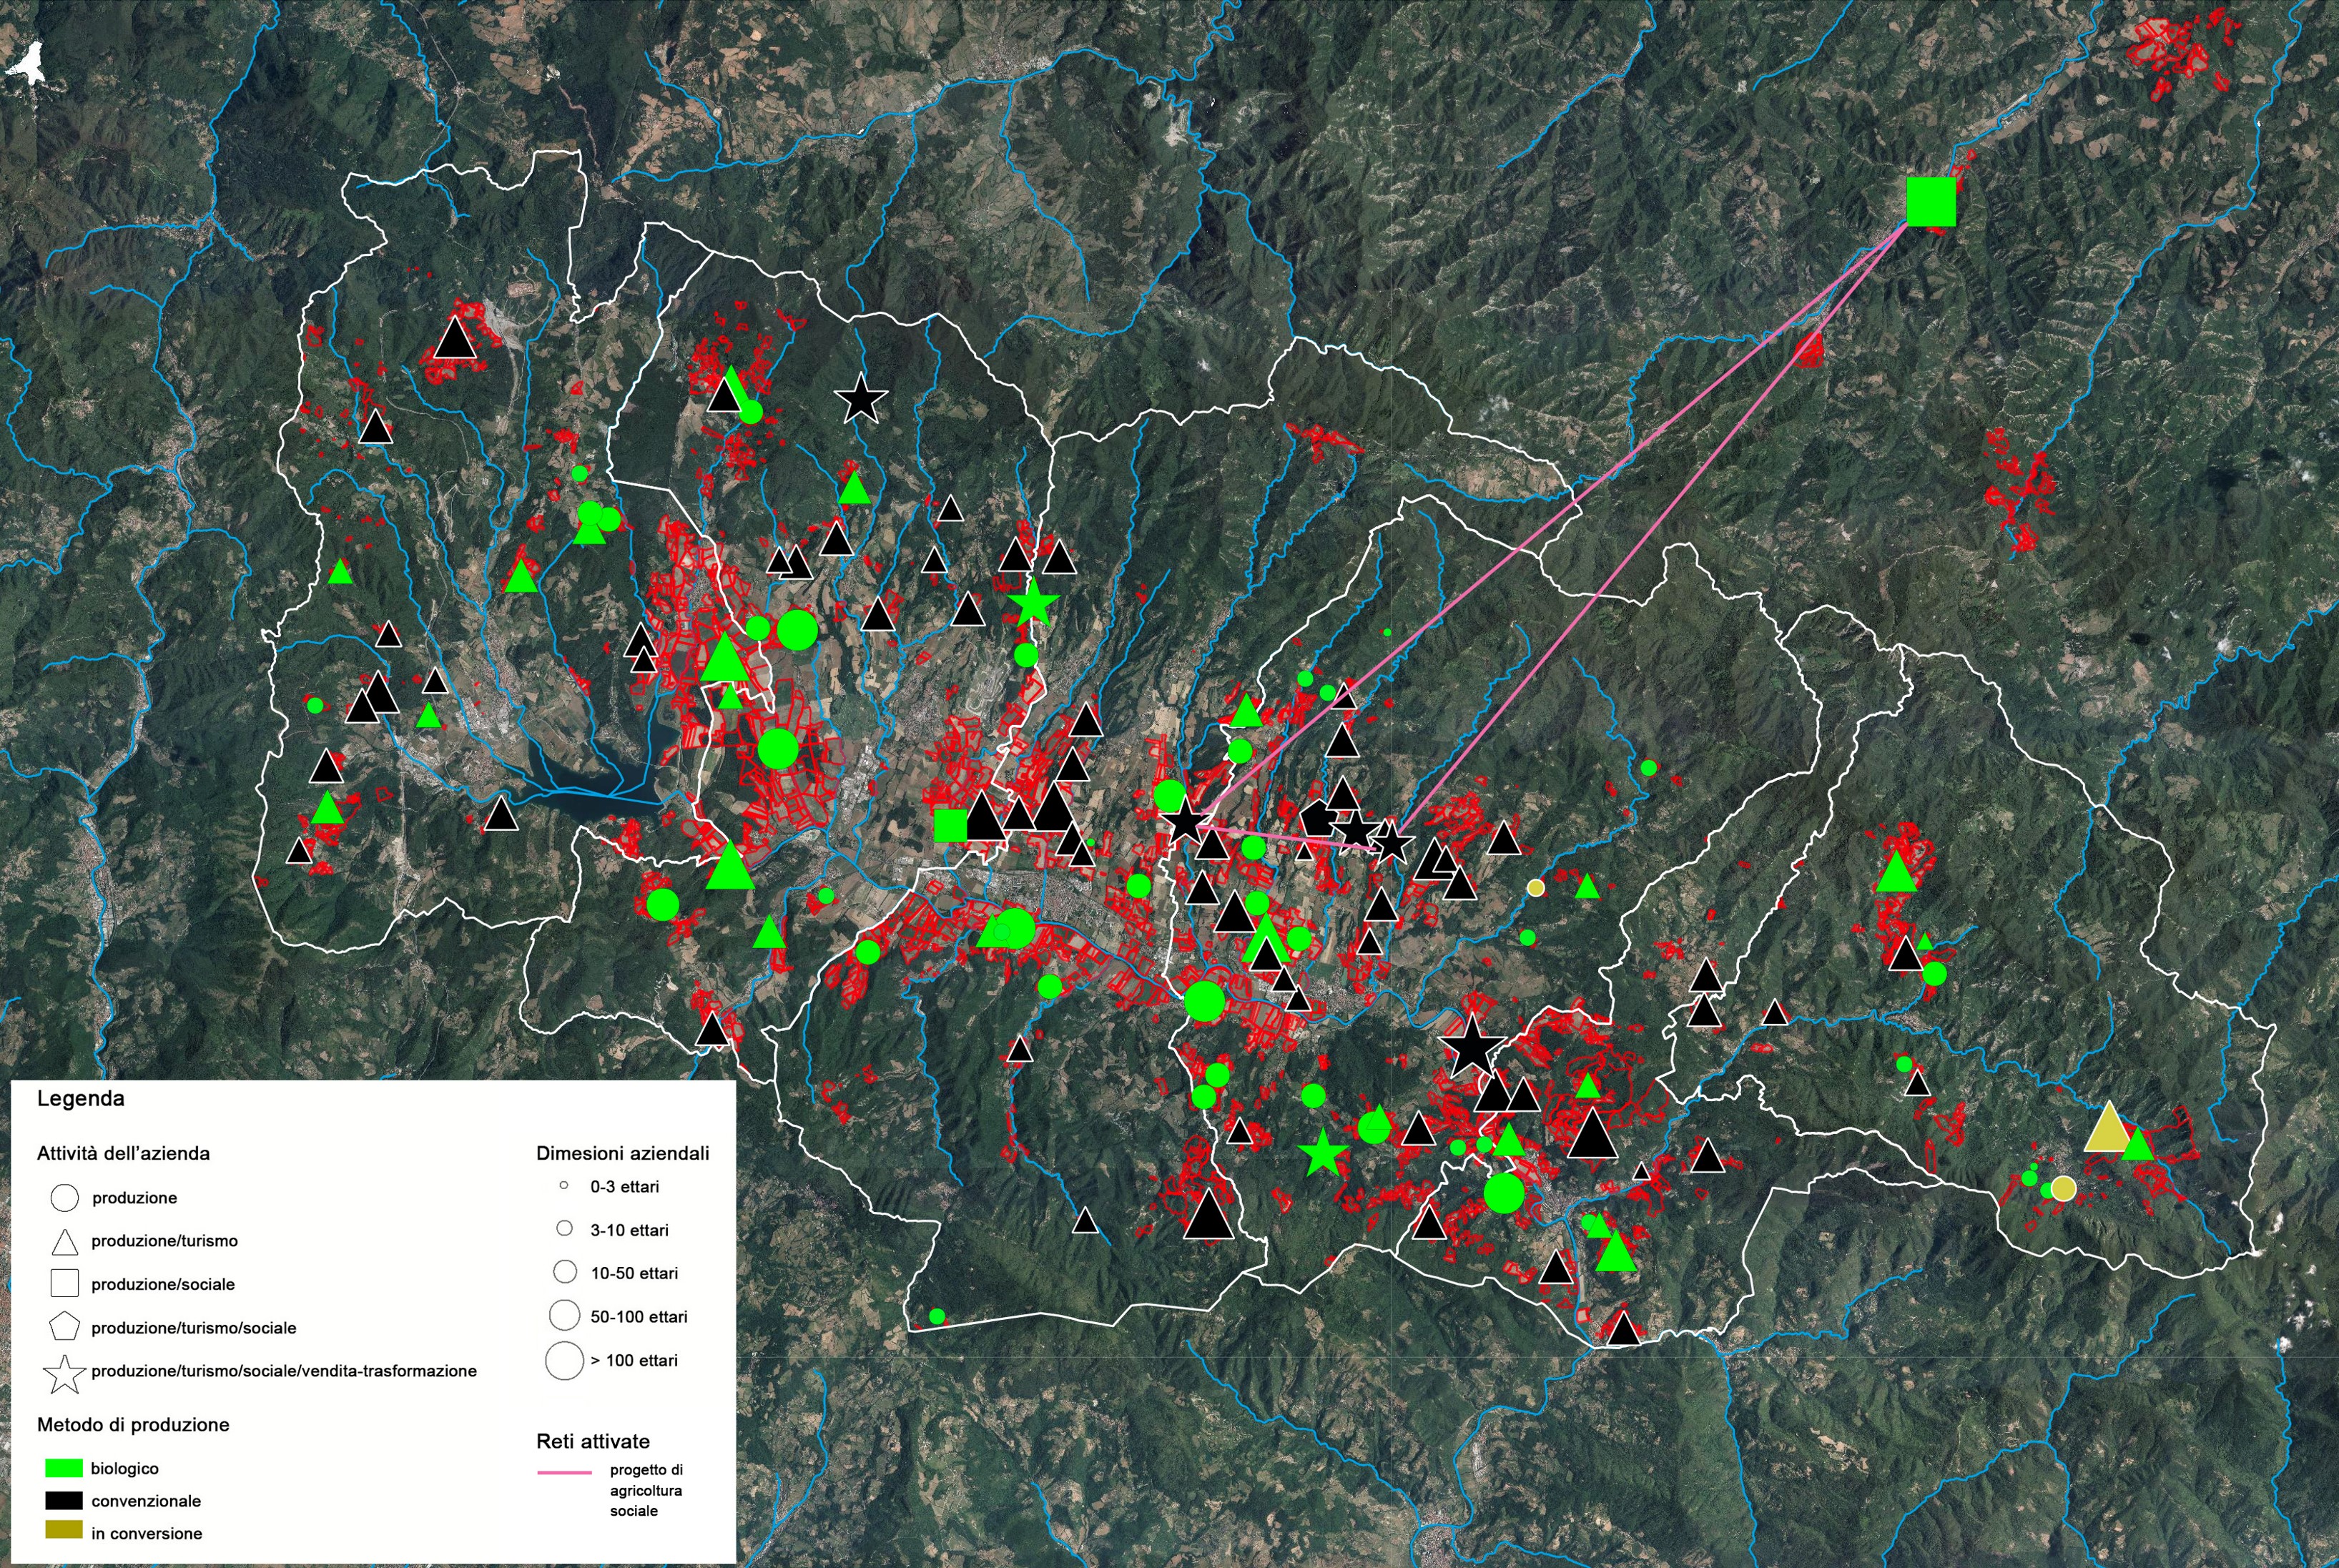Click the > 100 ettari label
The image size is (2339, 1568).
634,1360
